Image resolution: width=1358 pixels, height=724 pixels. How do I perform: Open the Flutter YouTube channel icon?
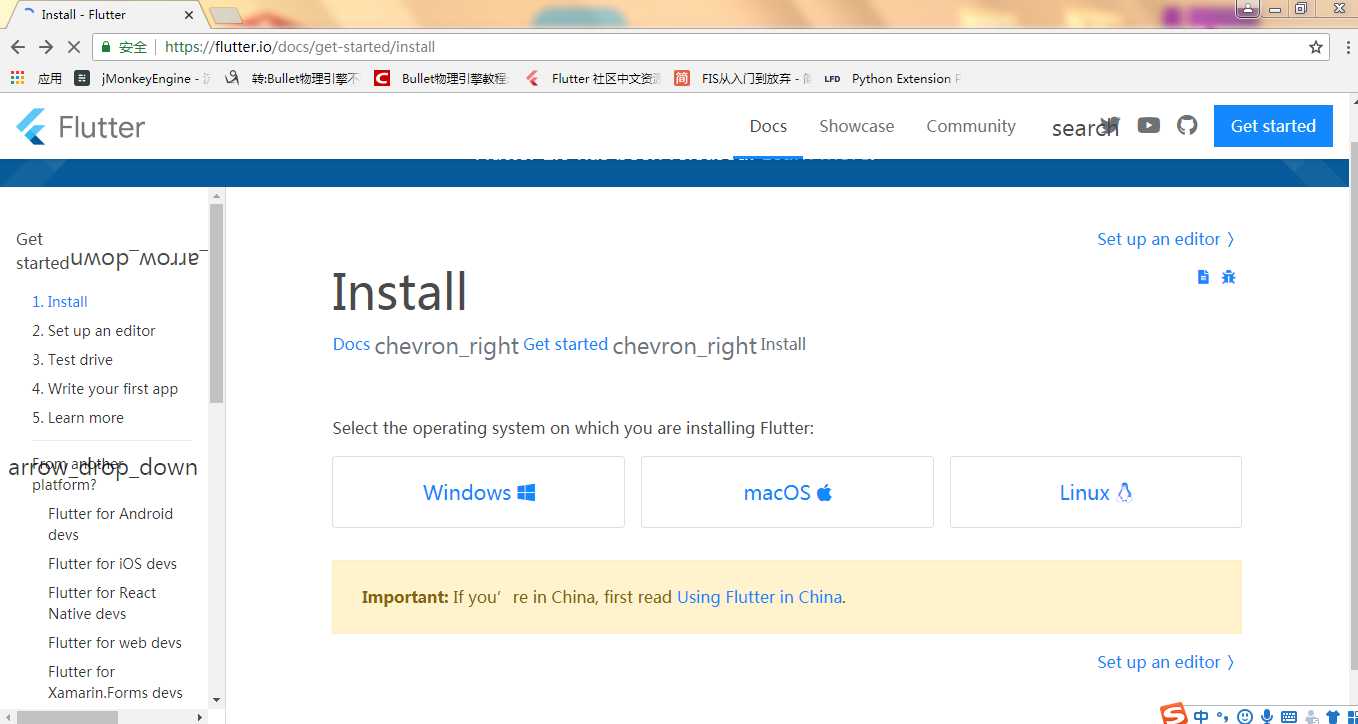(x=1149, y=125)
